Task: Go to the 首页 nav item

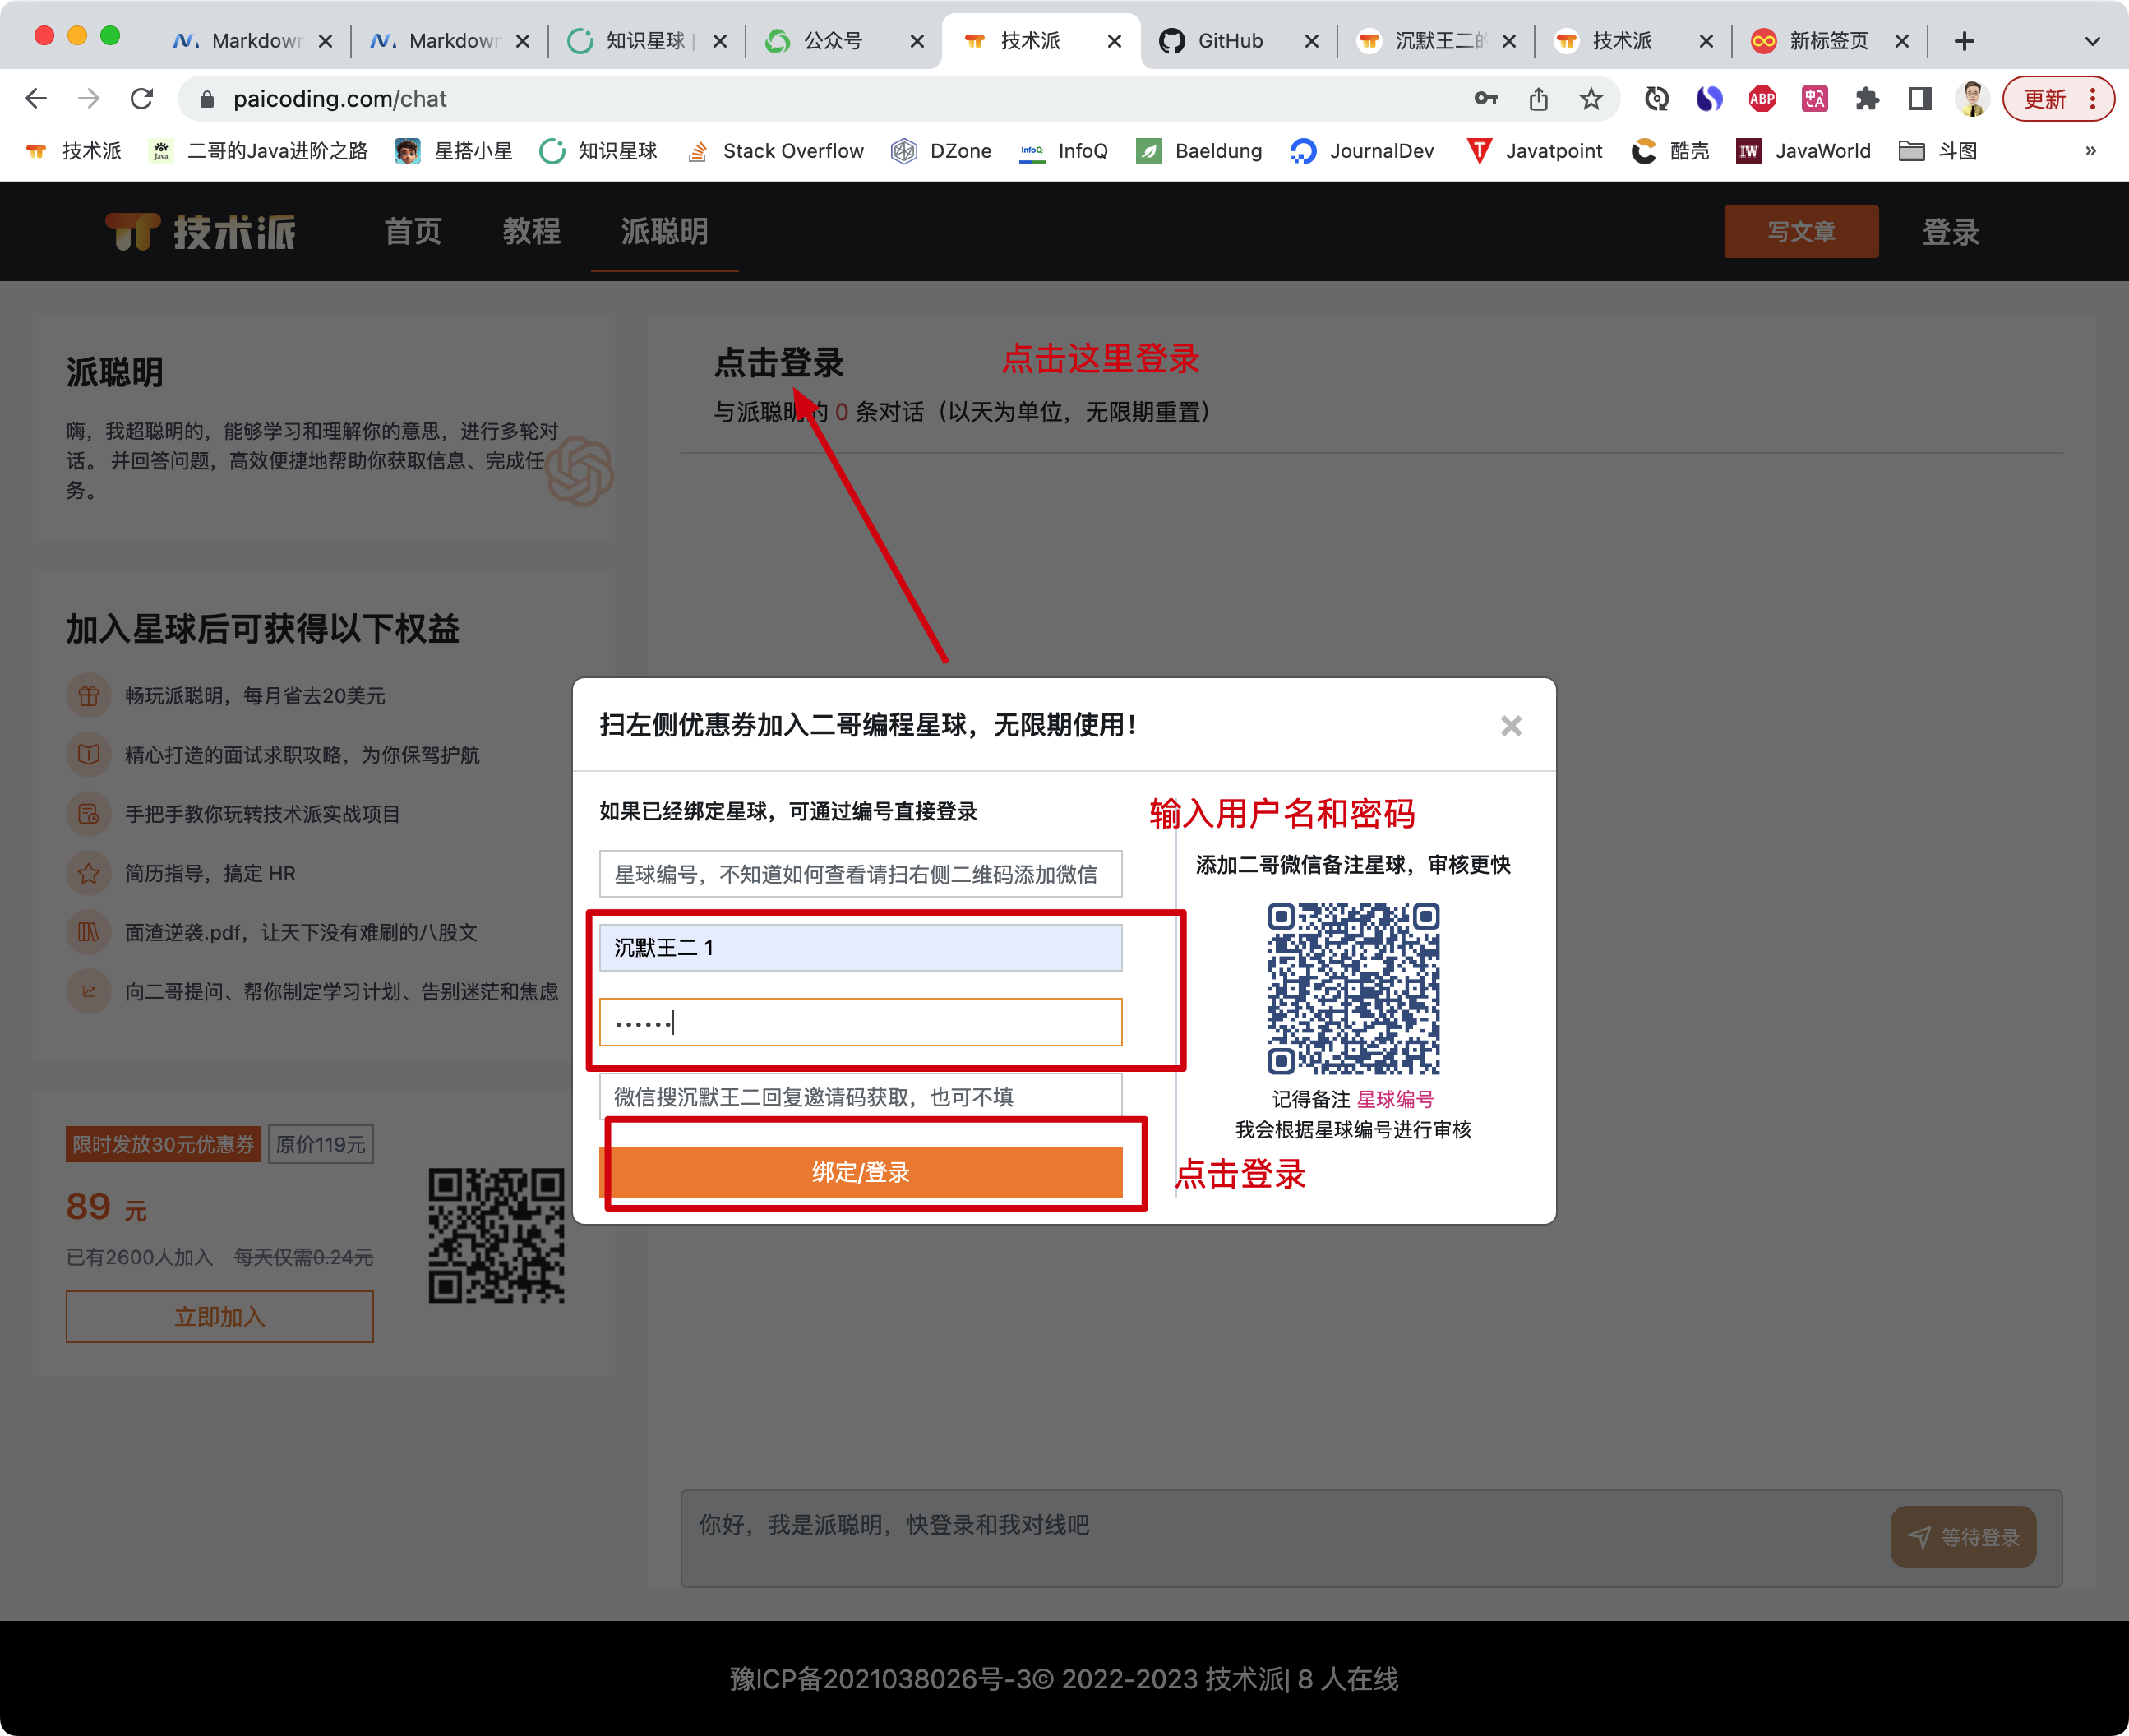Action: tap(413, 232)
